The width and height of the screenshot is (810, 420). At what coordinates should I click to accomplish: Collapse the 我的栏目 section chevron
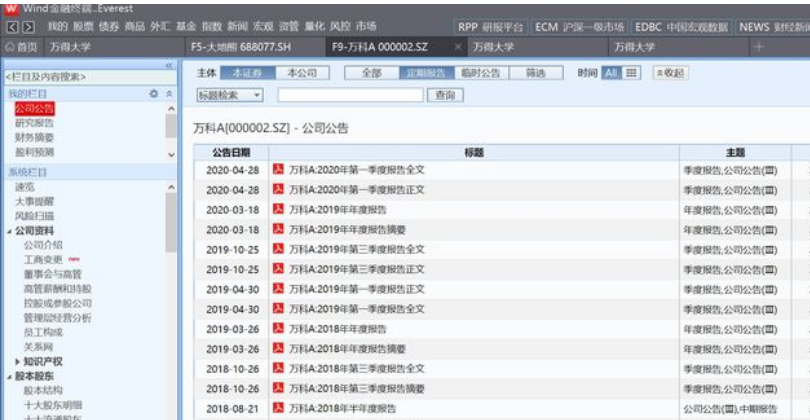(169, 94)
